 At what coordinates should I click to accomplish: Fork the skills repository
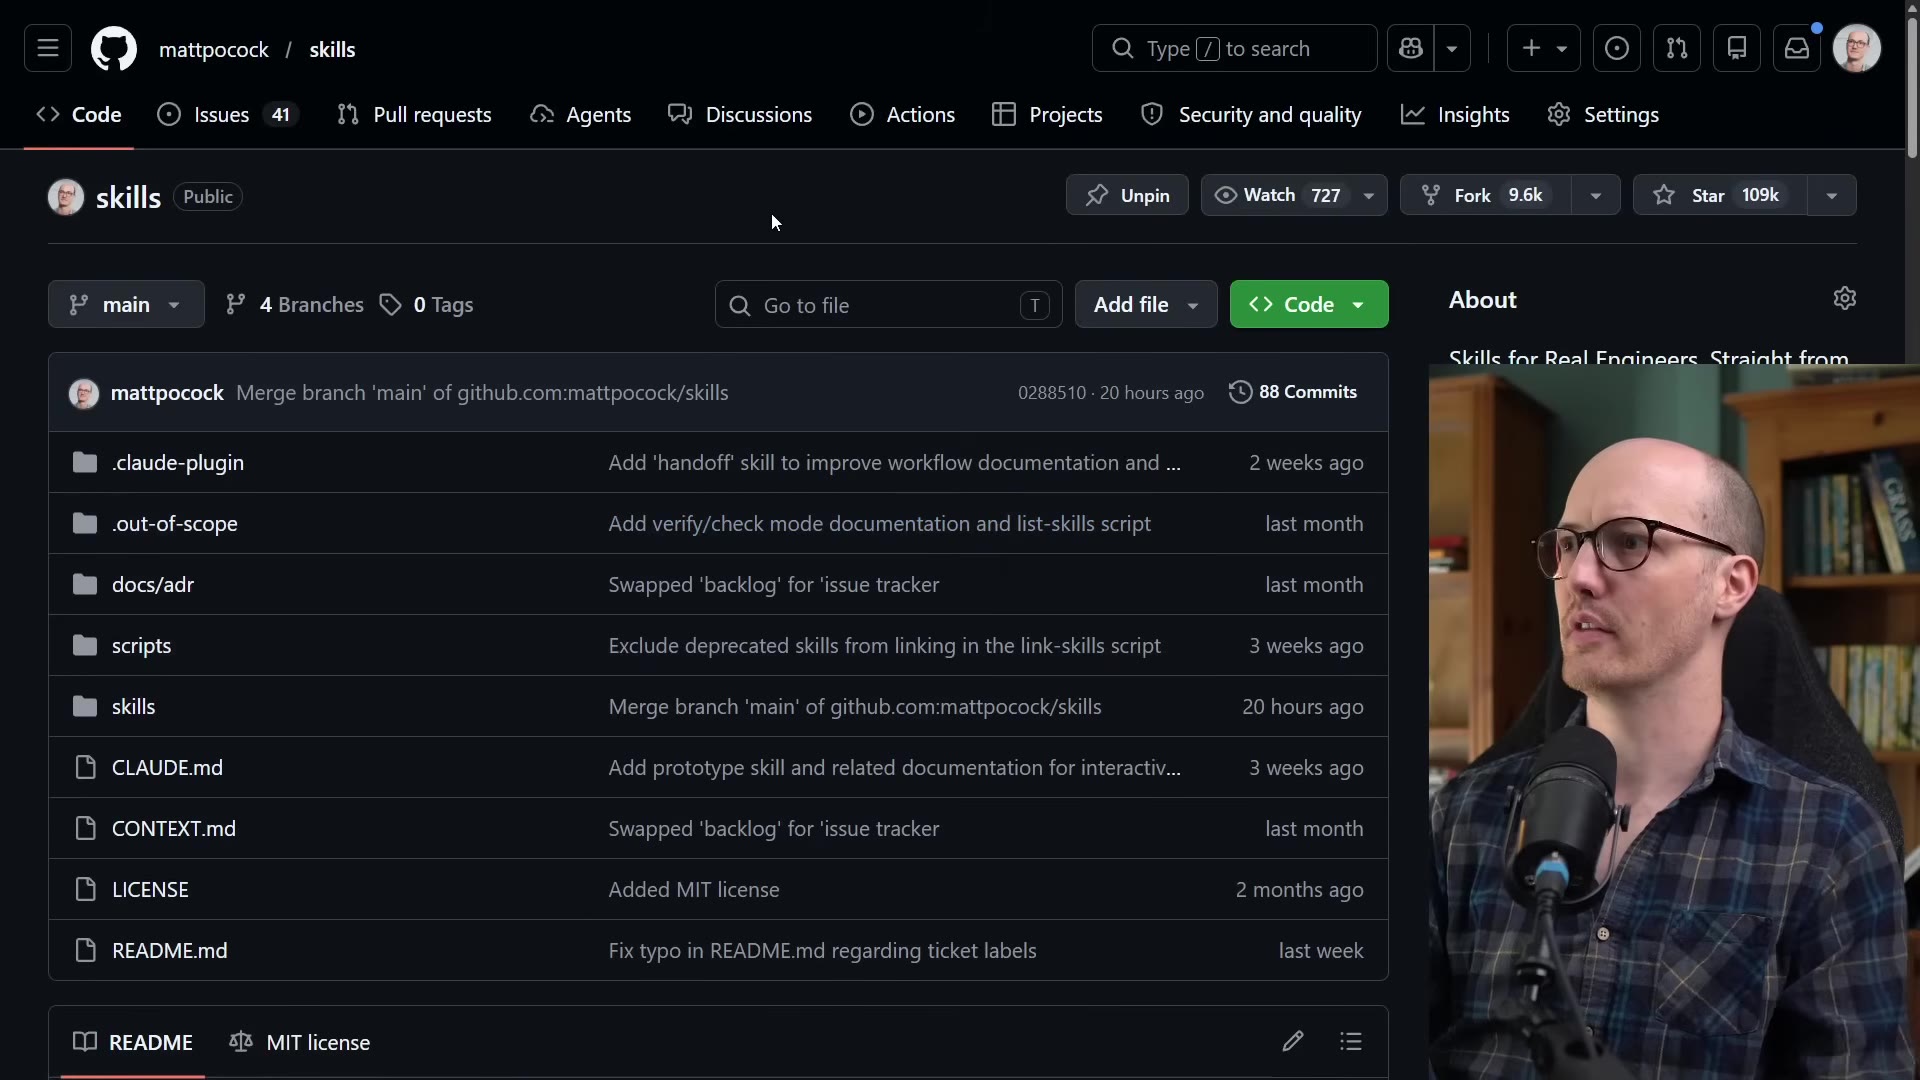coord(1486,195)
